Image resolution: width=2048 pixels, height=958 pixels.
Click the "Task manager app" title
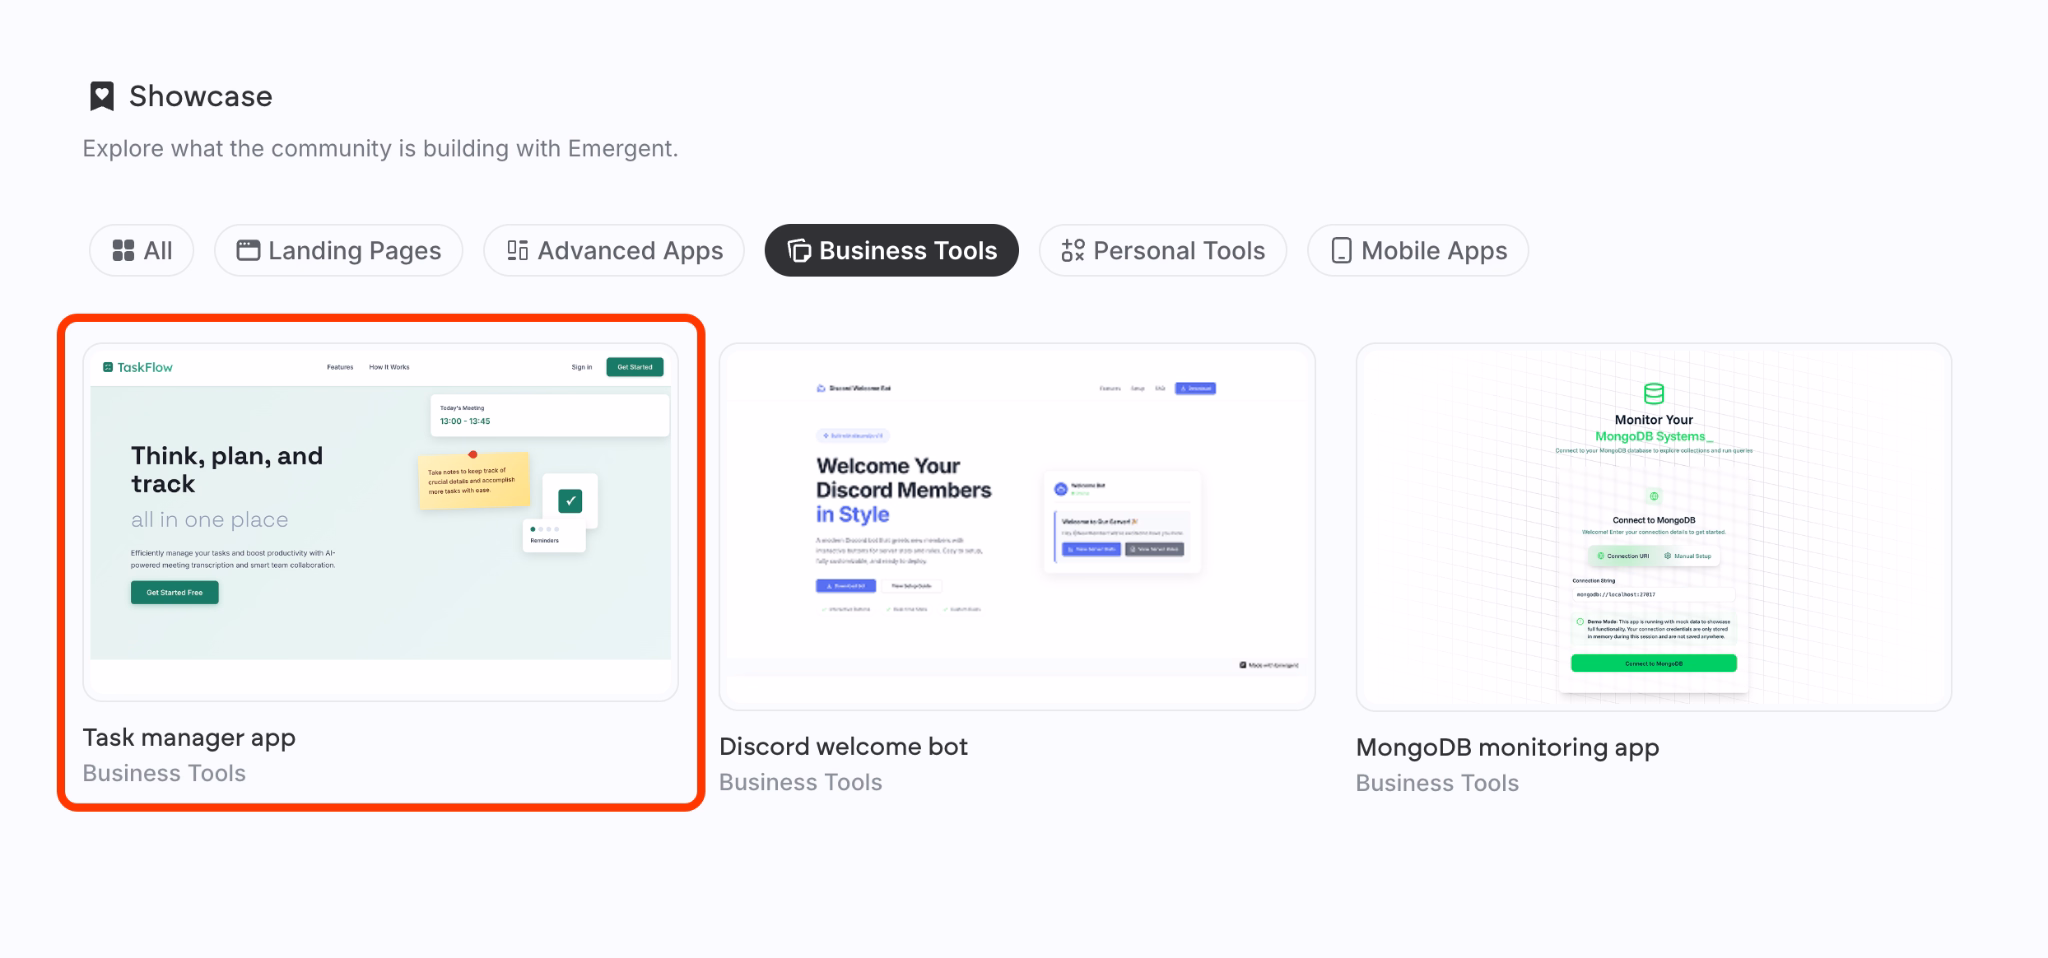(x=189, y=738)
